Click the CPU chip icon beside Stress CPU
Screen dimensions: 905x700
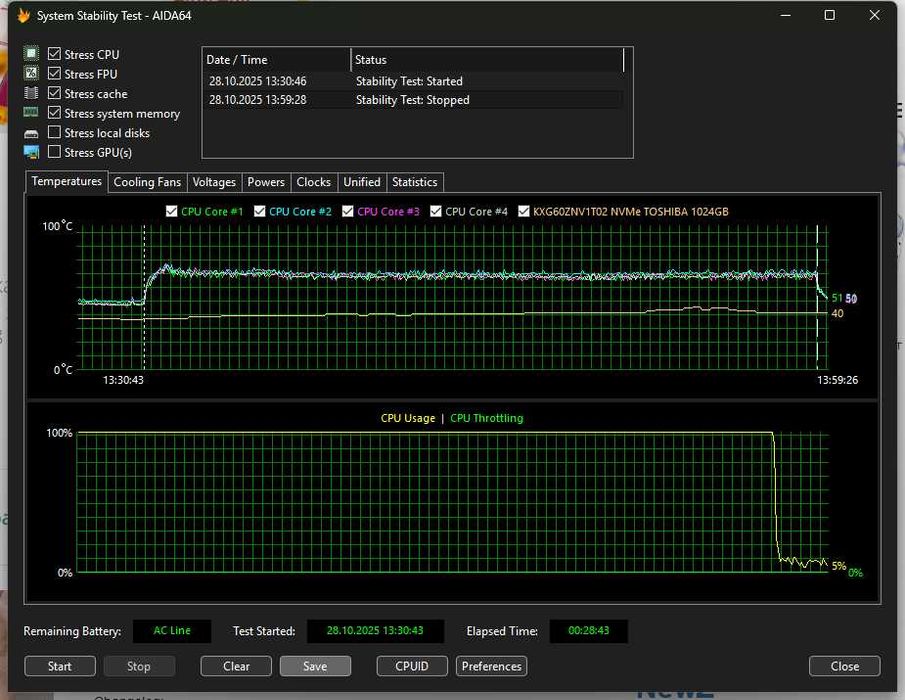31,54
